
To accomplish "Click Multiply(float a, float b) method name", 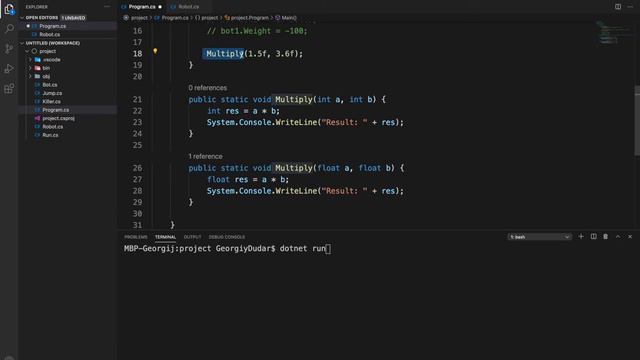I will [293, 168].
